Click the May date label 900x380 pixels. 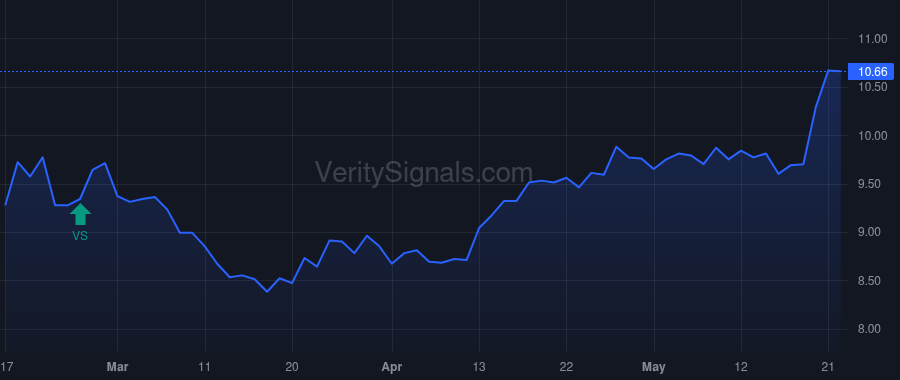[654, 367]
